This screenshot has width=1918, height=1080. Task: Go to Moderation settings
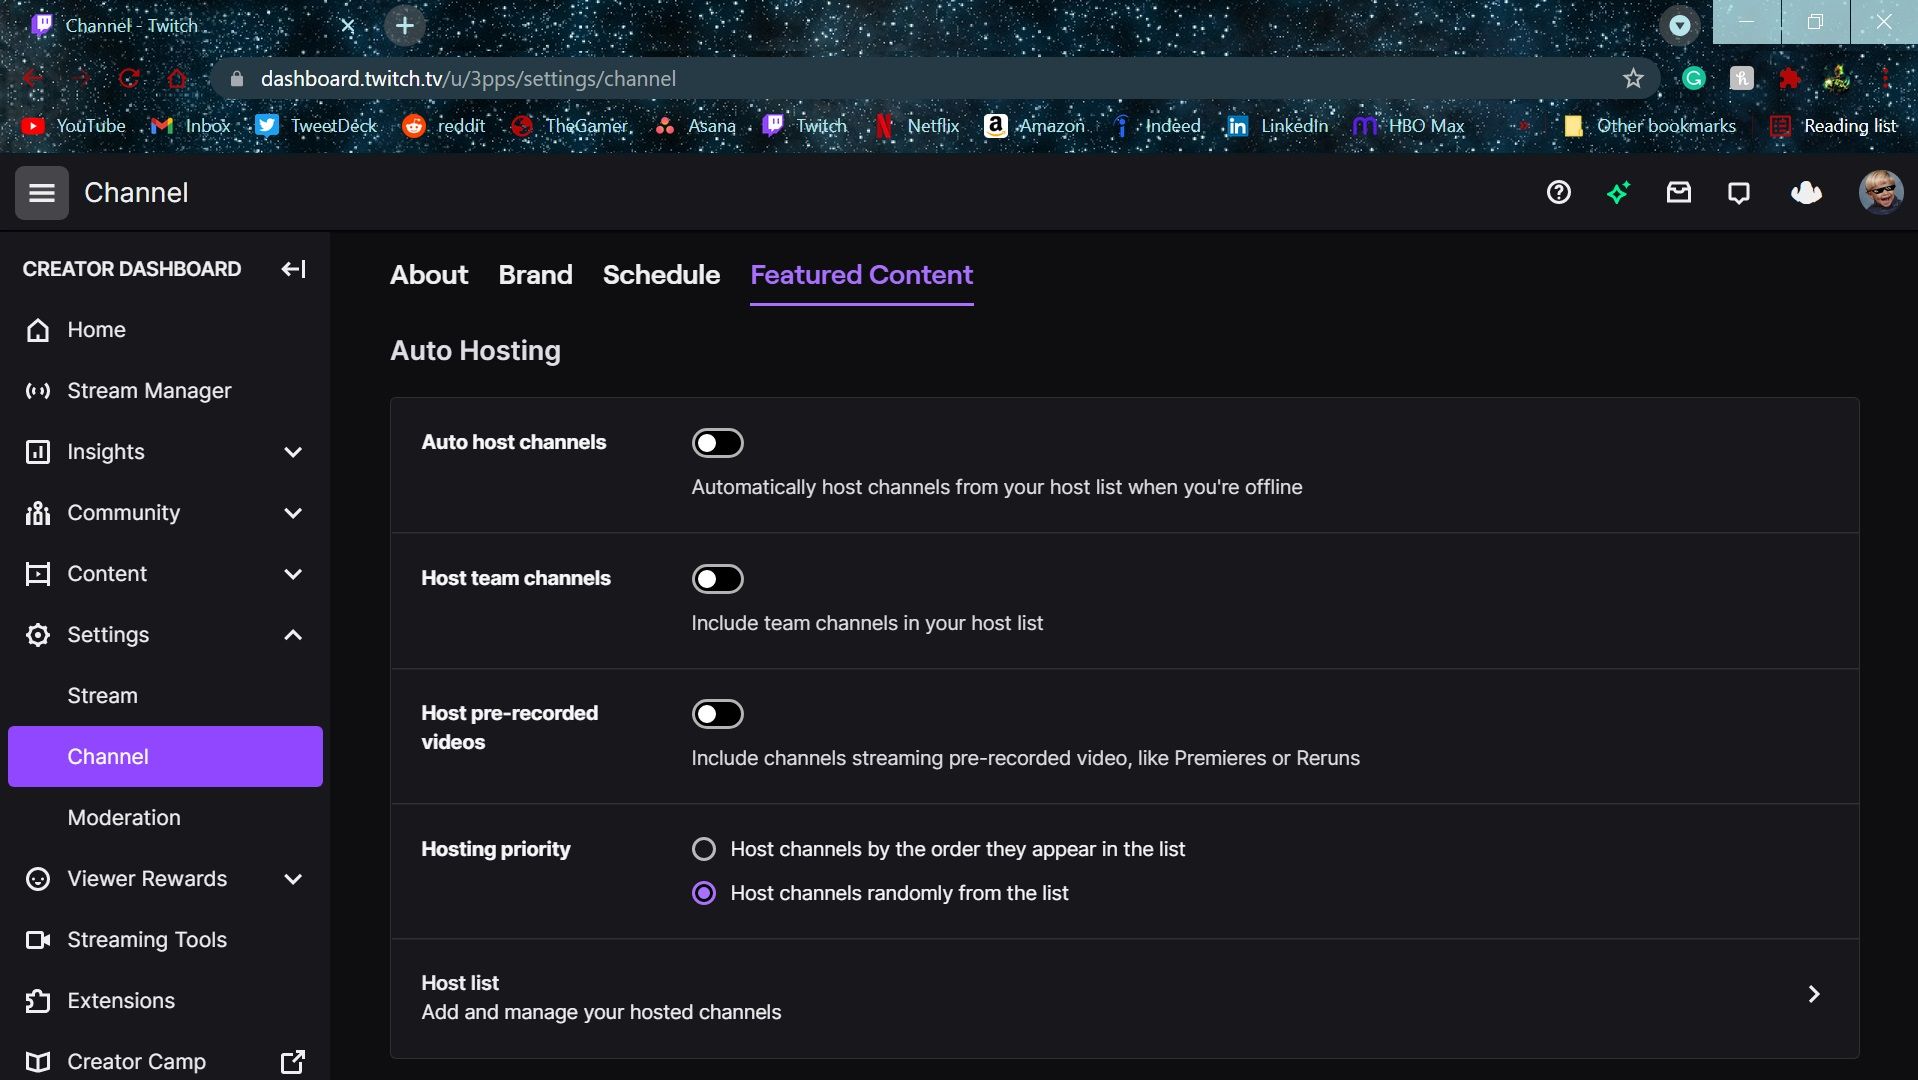pos(124,817)
